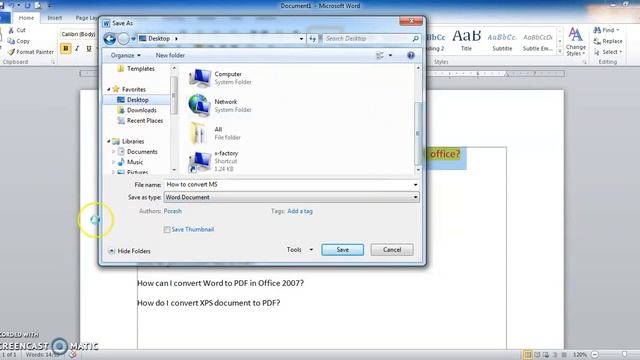This screenshot has width=640, height=360.
Task: Open the Calibri (Body) font name box
Action: 78,34
